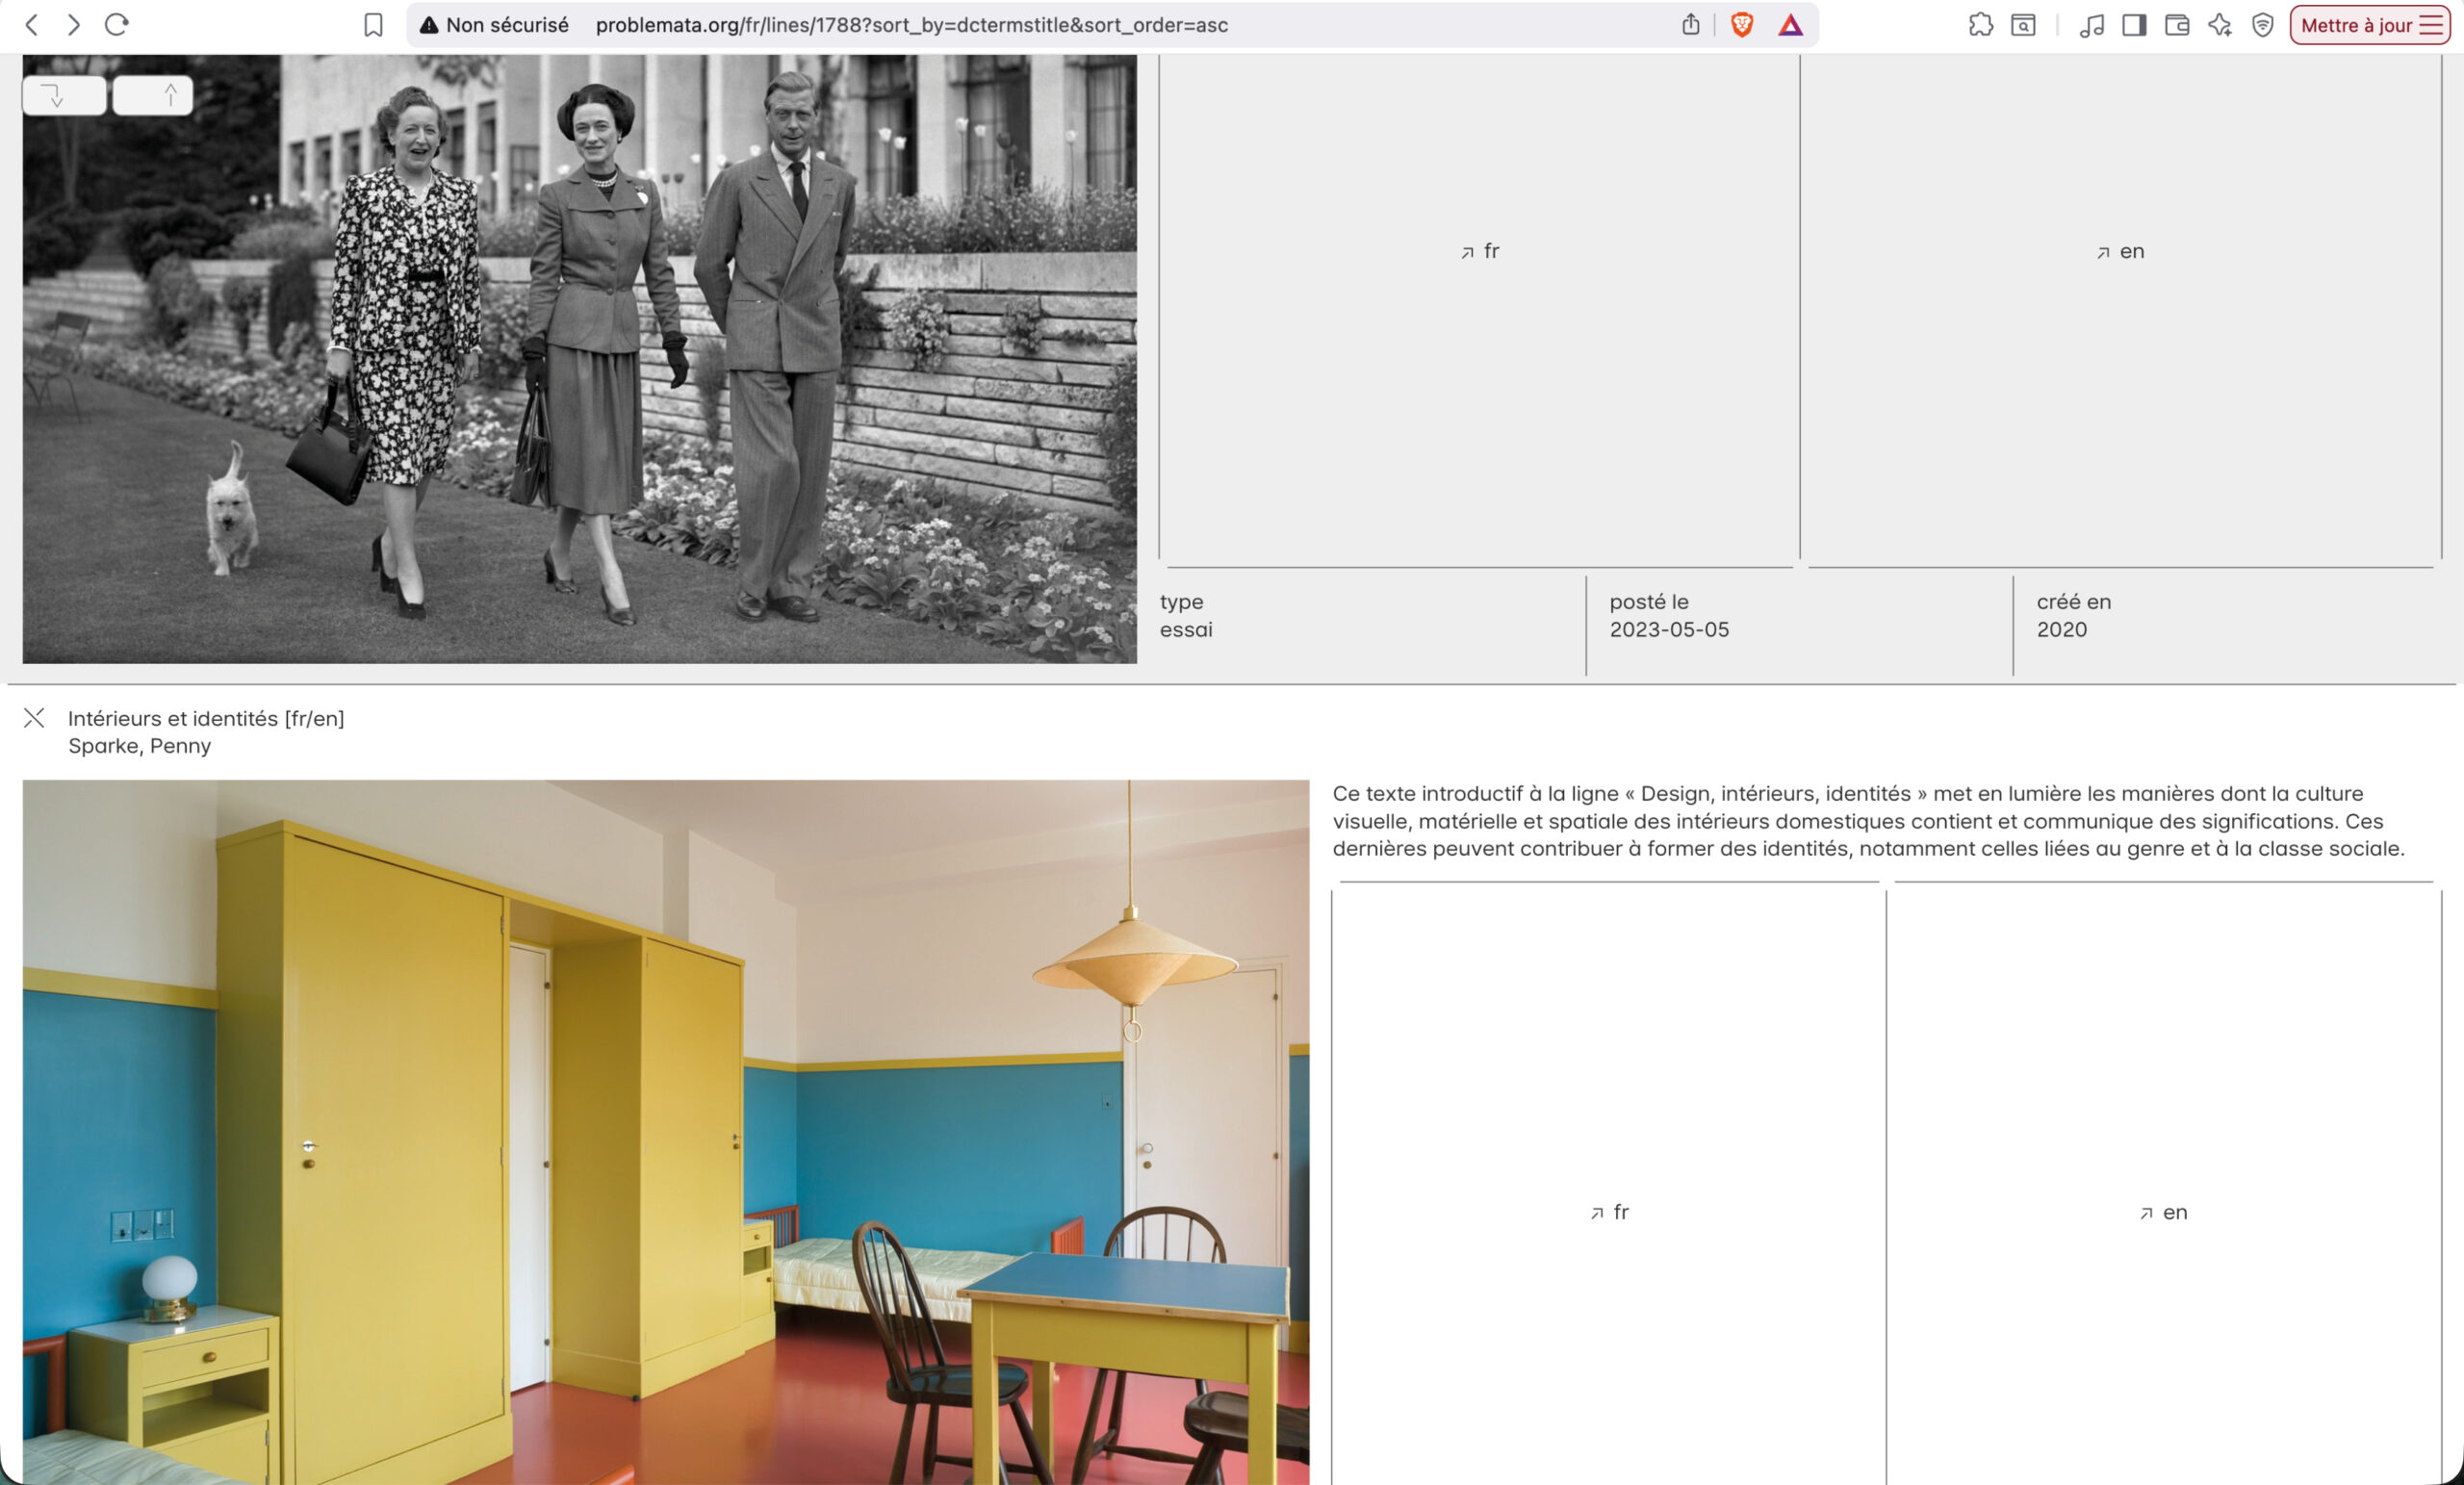Open the Brave VPN shield icon
This screenshot has height=1485, width=2464.
[x=2263, y=25]
